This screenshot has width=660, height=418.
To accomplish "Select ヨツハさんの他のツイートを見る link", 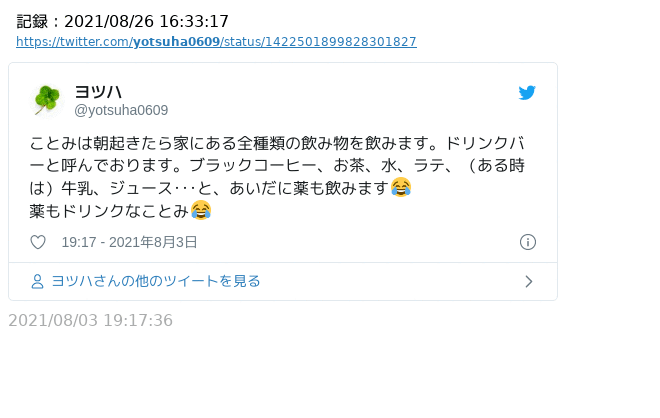I will [x=156, y=281].
